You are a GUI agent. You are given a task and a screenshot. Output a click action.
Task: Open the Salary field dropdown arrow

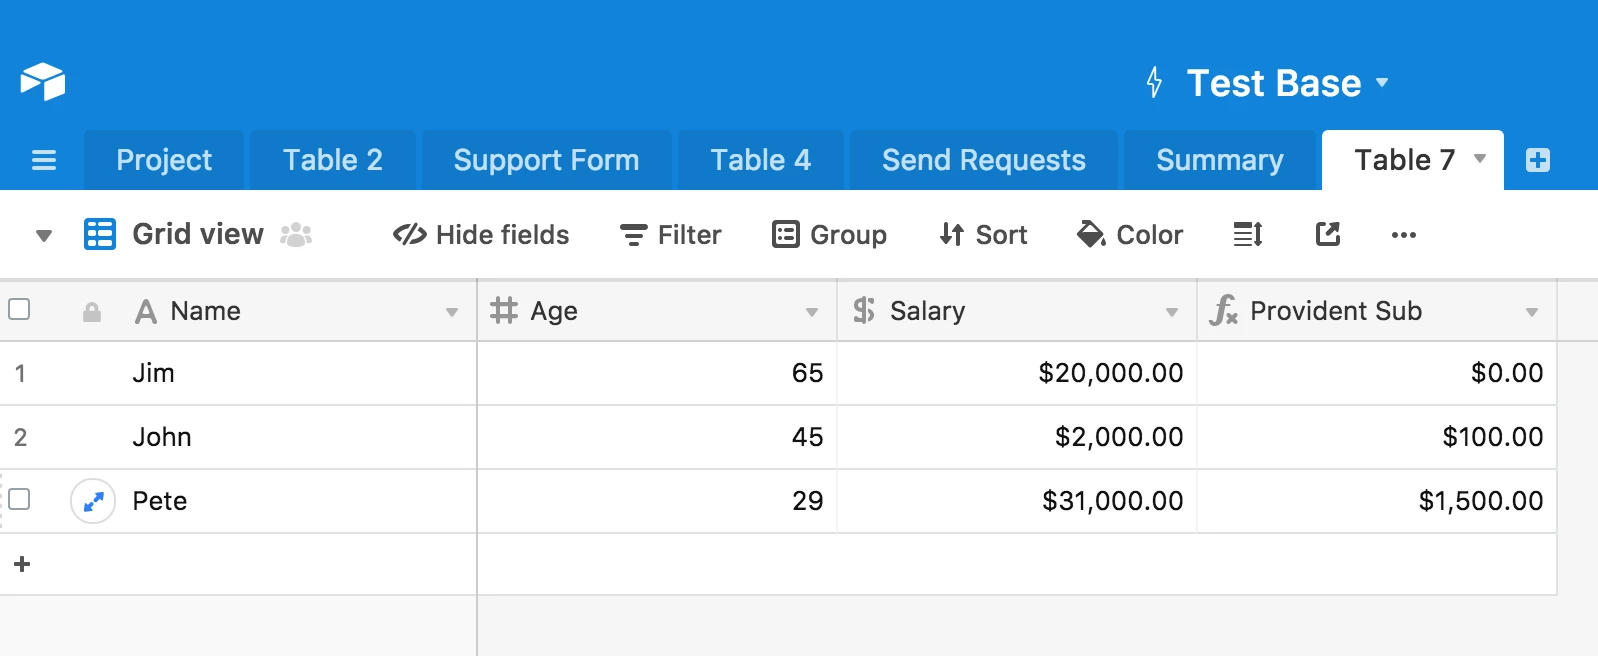[x=1172, y=312]
